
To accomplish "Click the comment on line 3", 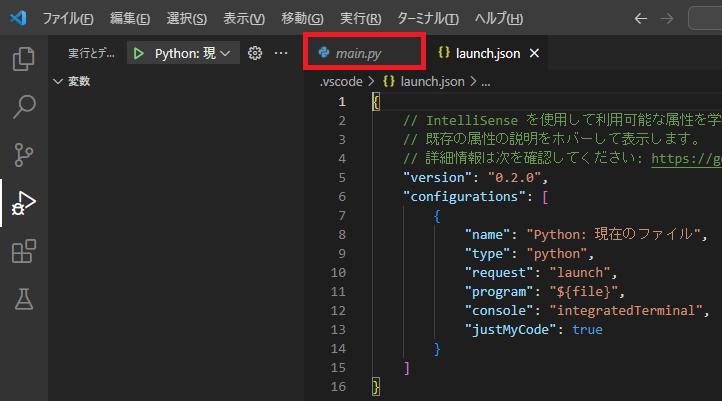I will coord(552,139).
